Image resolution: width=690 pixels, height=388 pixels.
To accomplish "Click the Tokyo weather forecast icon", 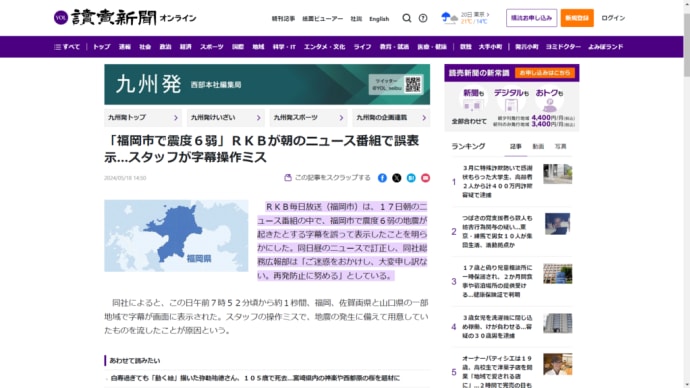I will coord(449,18).
